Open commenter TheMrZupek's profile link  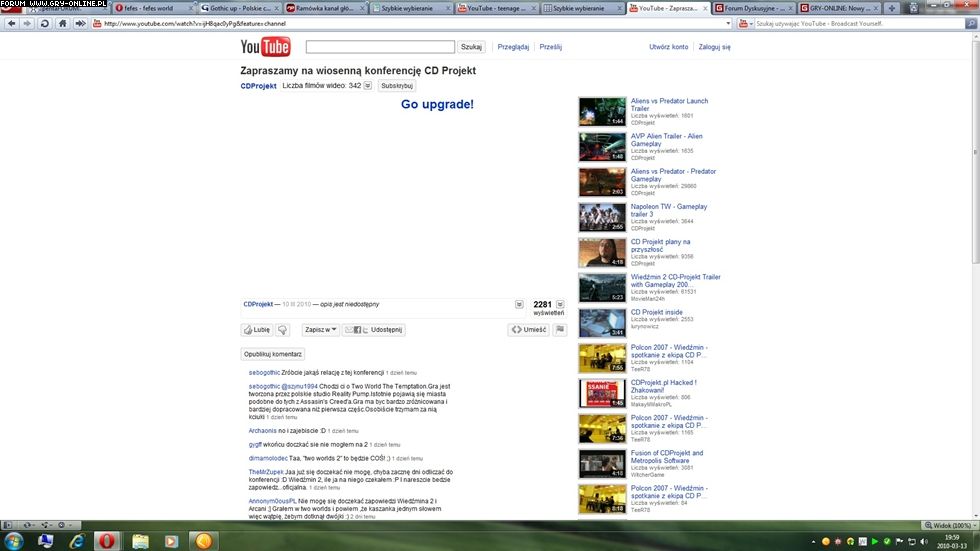(x=266, y=472)
